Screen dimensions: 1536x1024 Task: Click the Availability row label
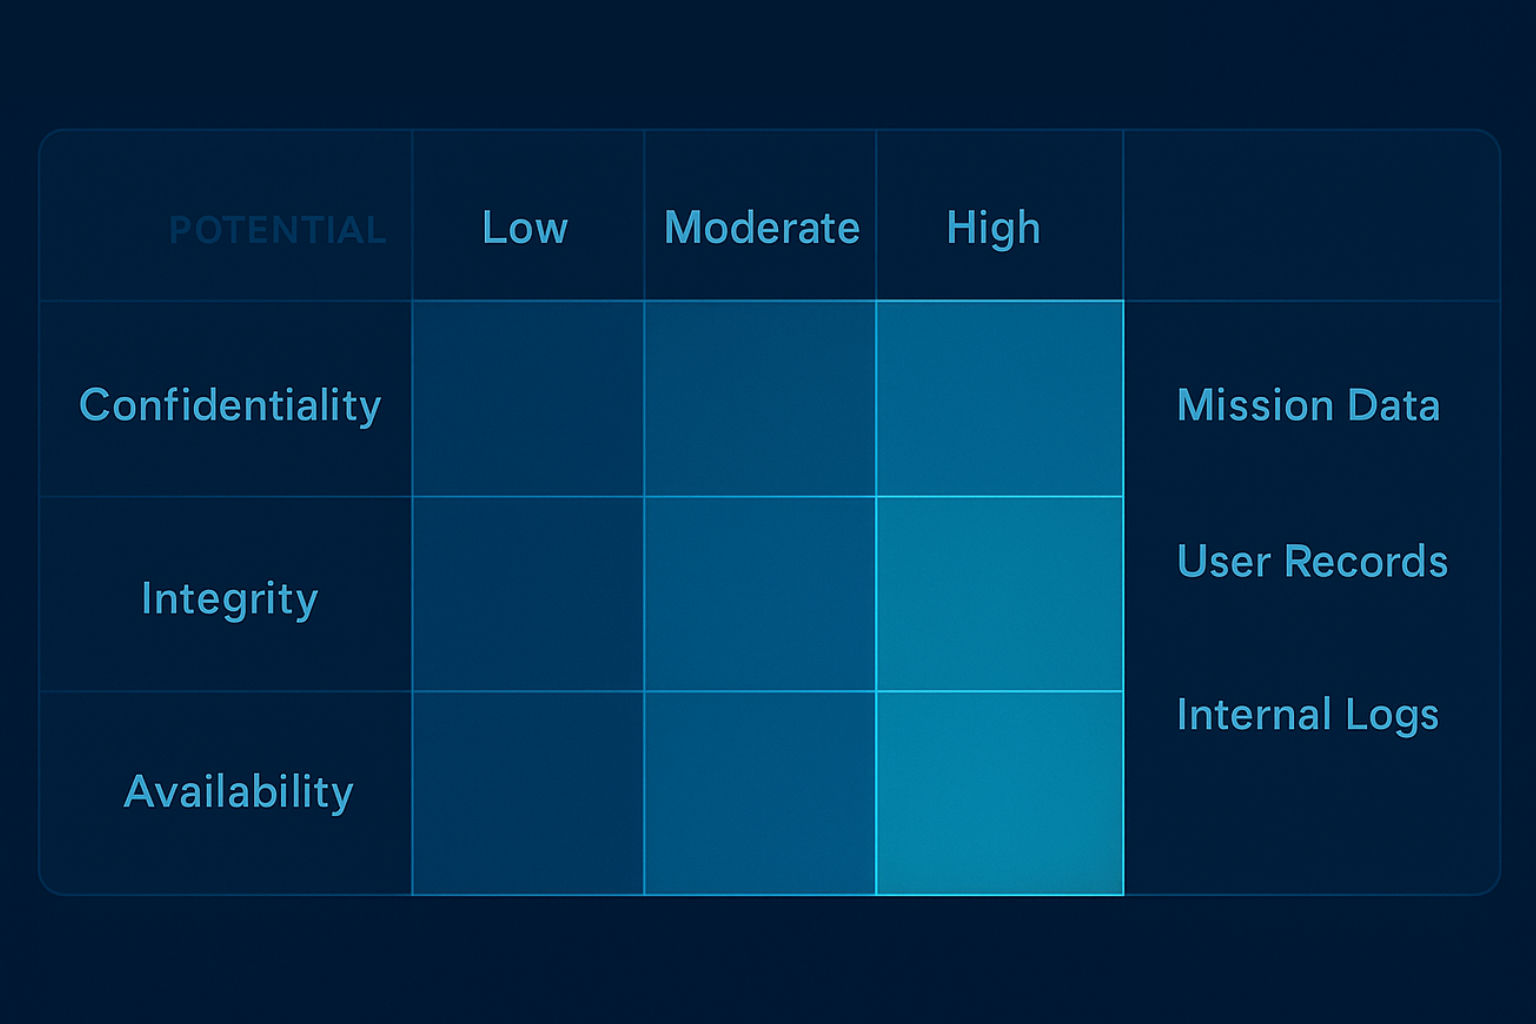(x=238, y=791)
